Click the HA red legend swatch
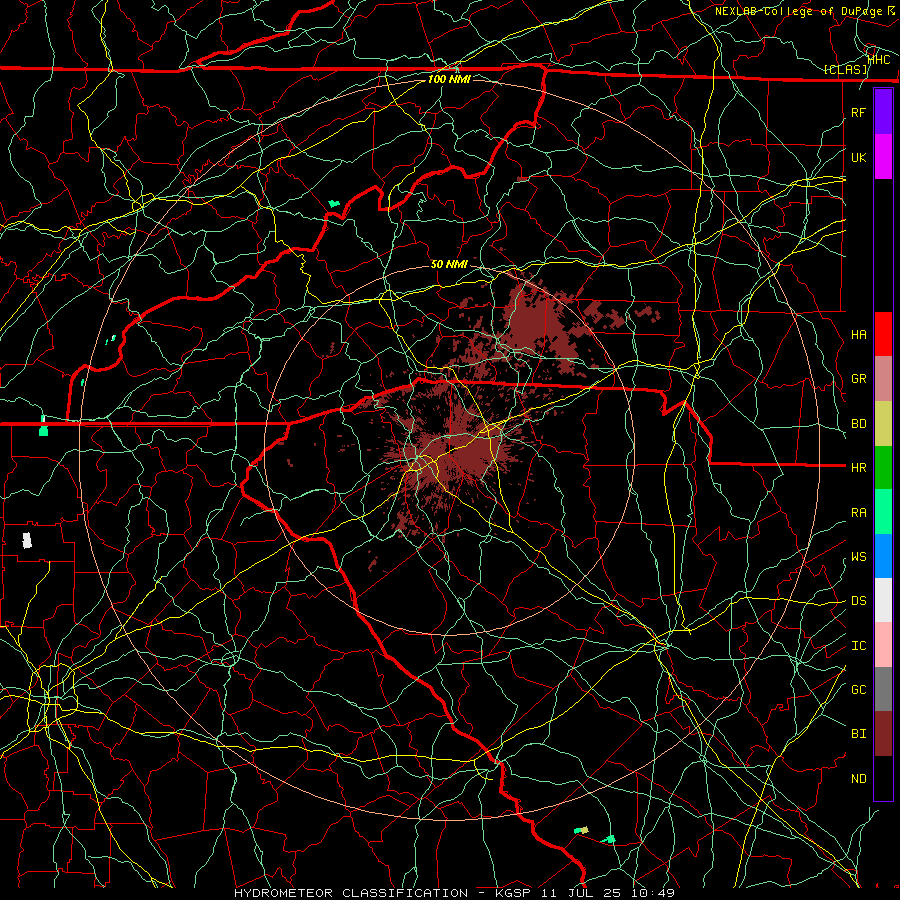The height and width of the screenshot is (900, 900). tap(883, 334)
